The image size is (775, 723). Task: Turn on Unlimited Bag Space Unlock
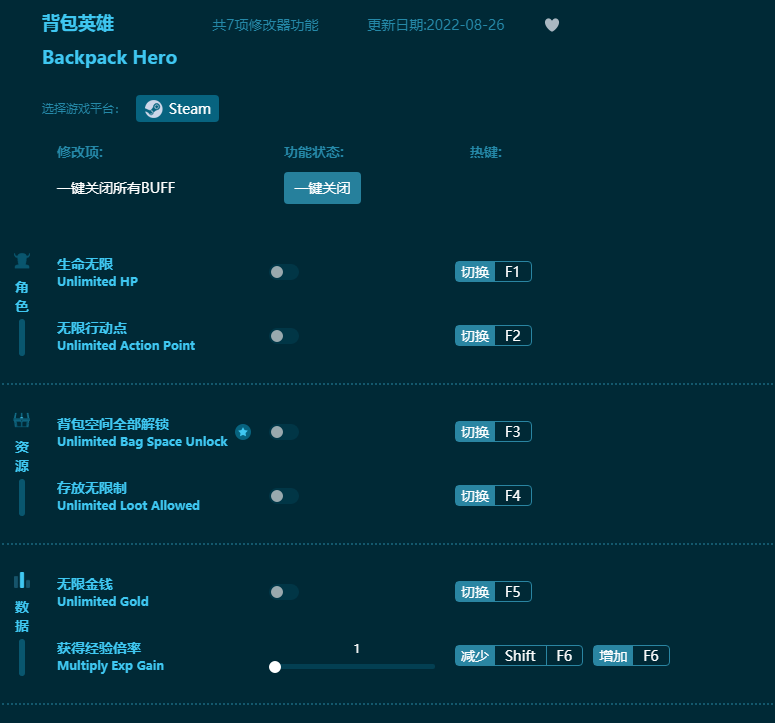pyautogui.click(x=284, y=432)
